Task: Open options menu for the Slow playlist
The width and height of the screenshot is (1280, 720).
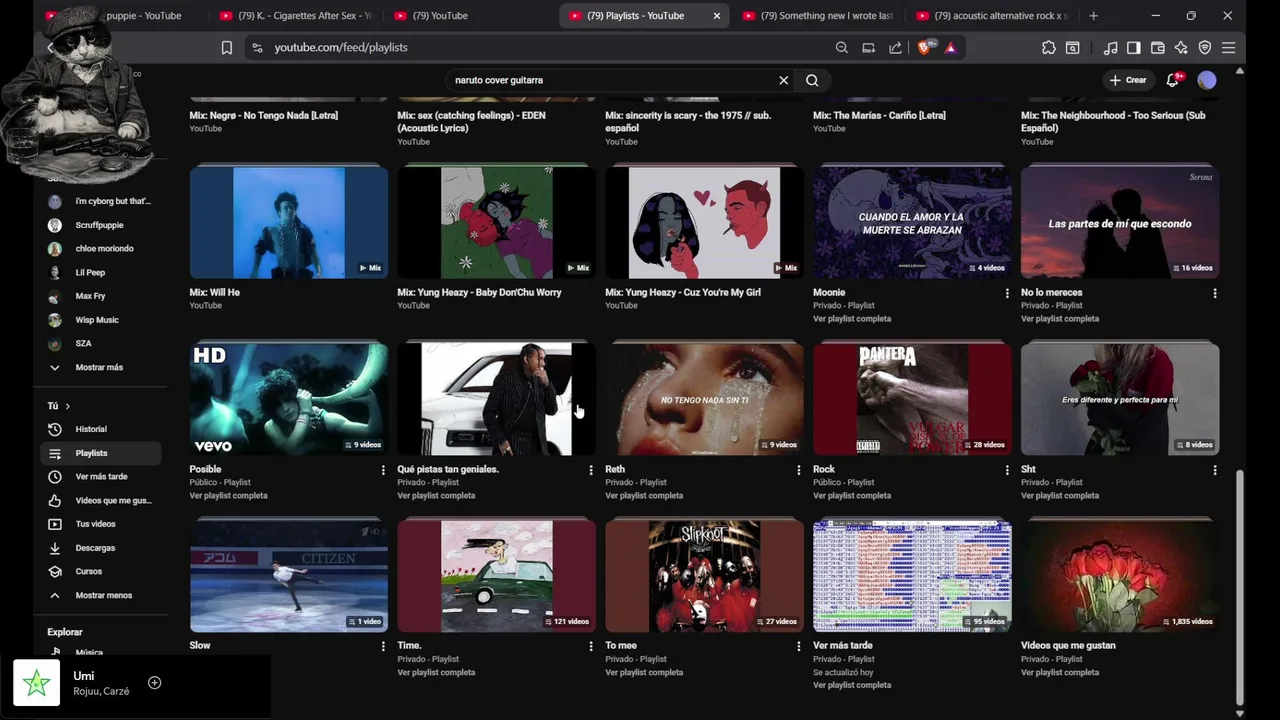Action: pos(383,646)
